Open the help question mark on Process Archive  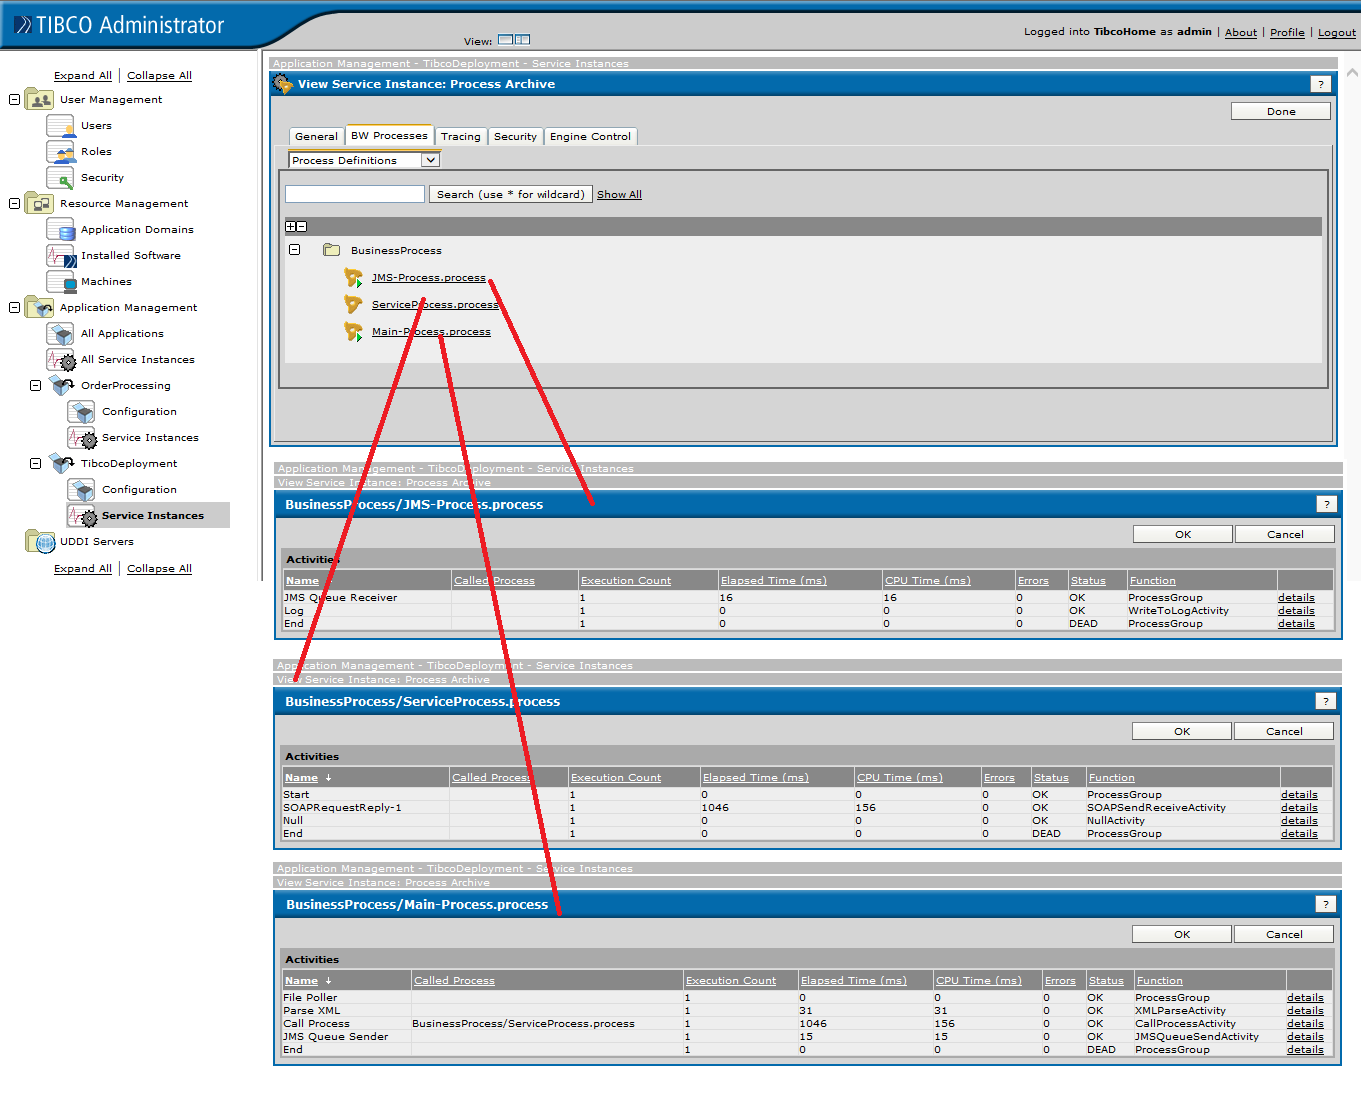(x=1321, y=84)
